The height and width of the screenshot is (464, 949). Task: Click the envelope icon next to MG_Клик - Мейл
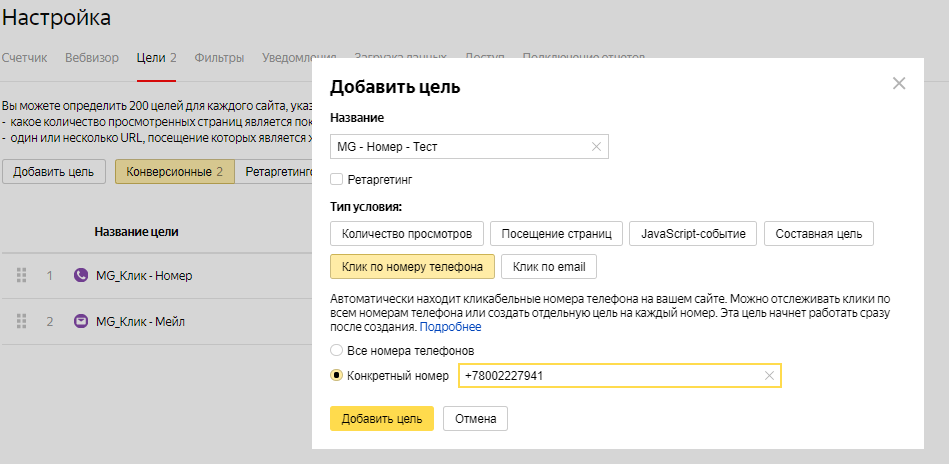[x=81, y=322]
